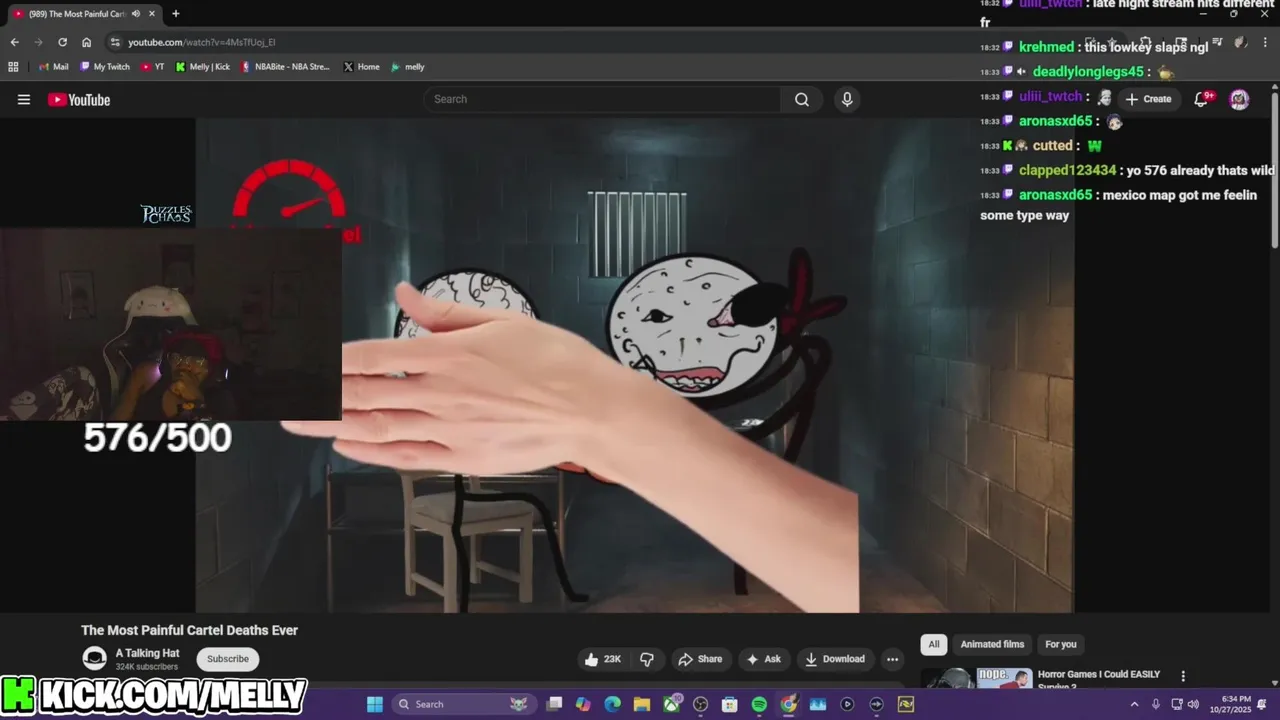Open the Xbox app in the taskbar
This screenshot has width=1280, height=720.
[x=671, y=704]
